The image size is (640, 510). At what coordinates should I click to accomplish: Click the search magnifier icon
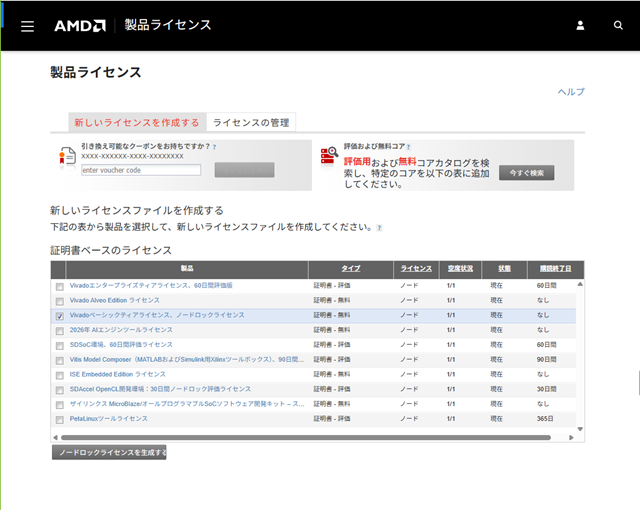coord(618,25)
